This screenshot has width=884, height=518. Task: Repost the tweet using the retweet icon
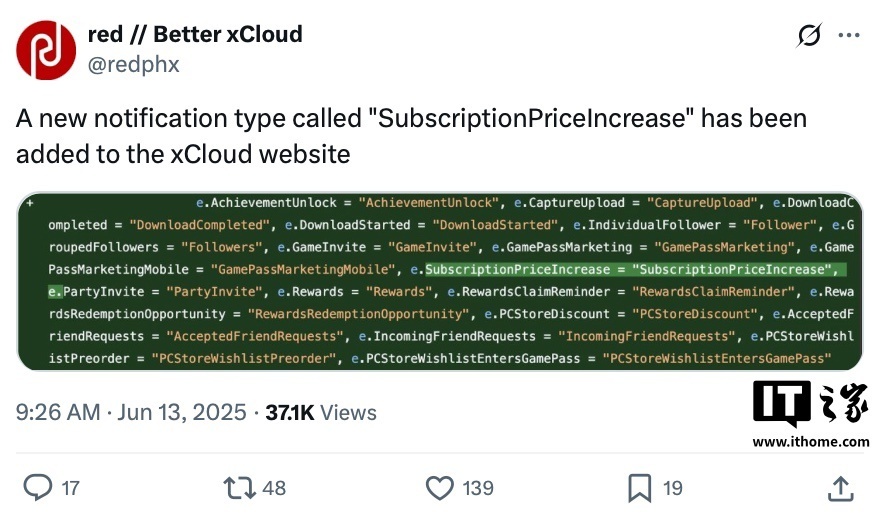(239, 487)
